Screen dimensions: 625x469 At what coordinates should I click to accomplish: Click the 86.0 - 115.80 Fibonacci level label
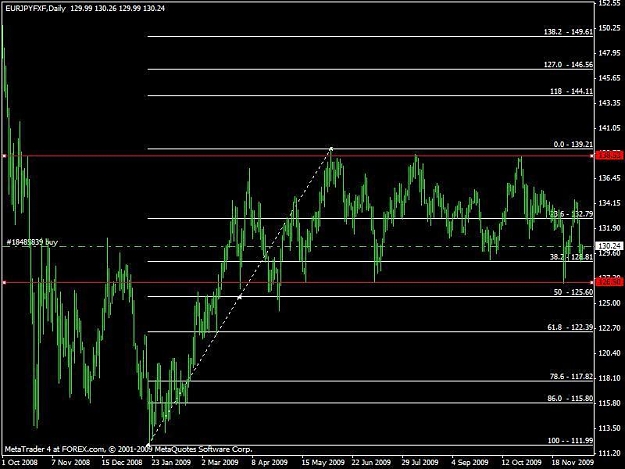point(570,398)
